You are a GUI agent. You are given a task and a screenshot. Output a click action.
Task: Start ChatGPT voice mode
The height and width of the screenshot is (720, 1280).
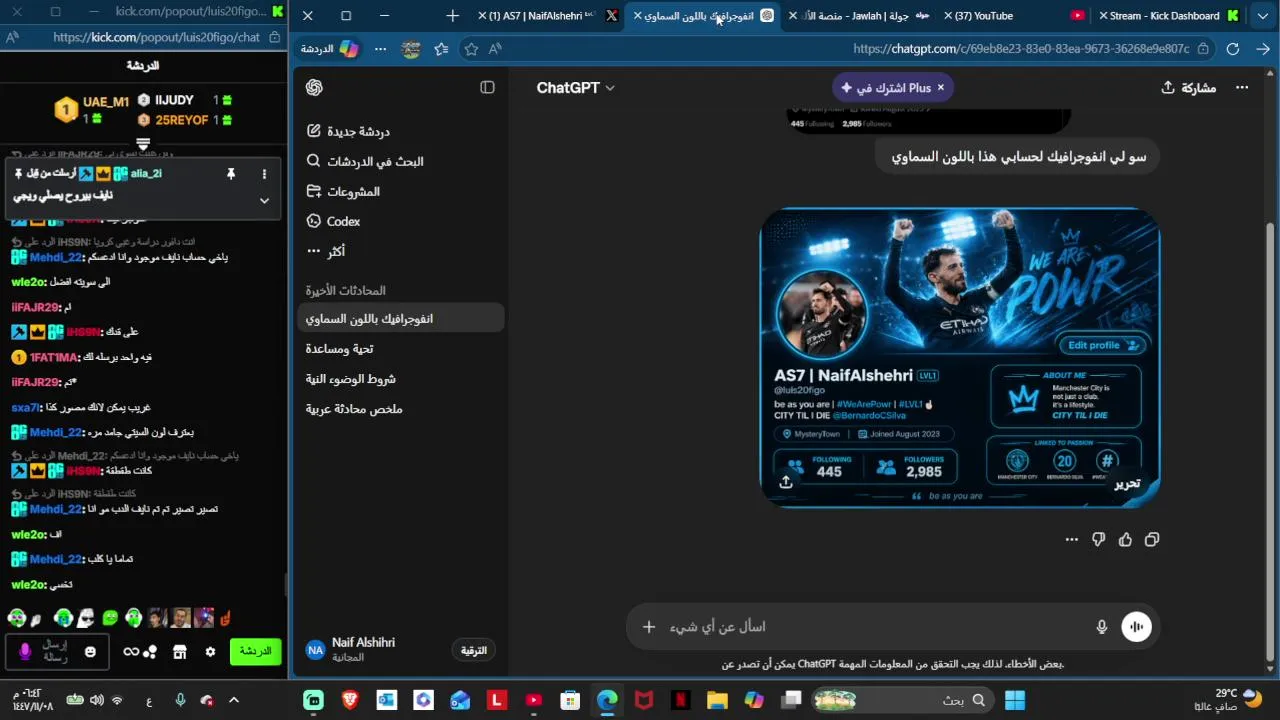1136,627
